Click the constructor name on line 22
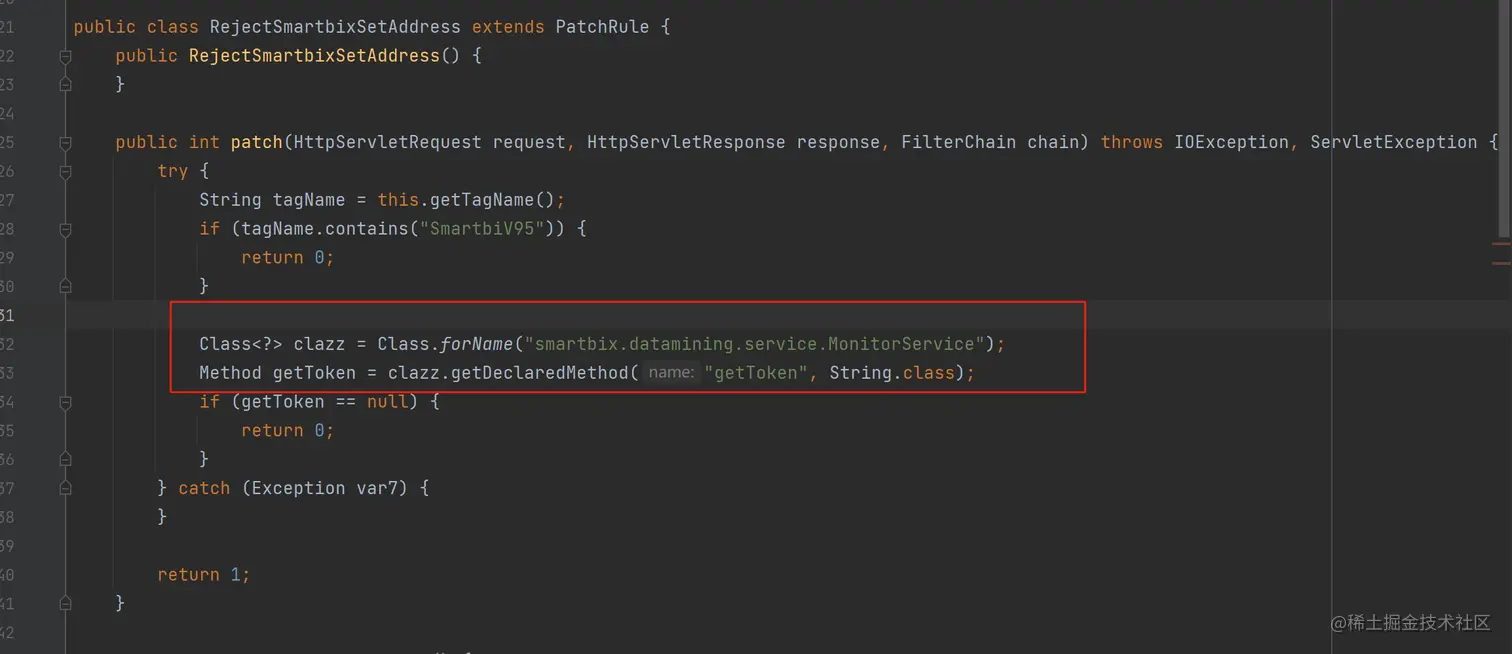Image resolution: width=1512 pixels, height=654 pixels. point(314,56)
